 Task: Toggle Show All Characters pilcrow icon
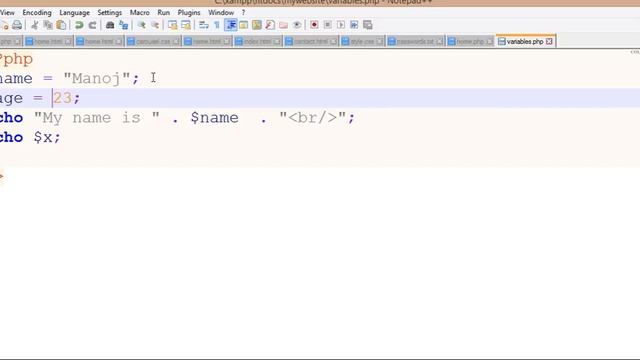click(217, 25)
